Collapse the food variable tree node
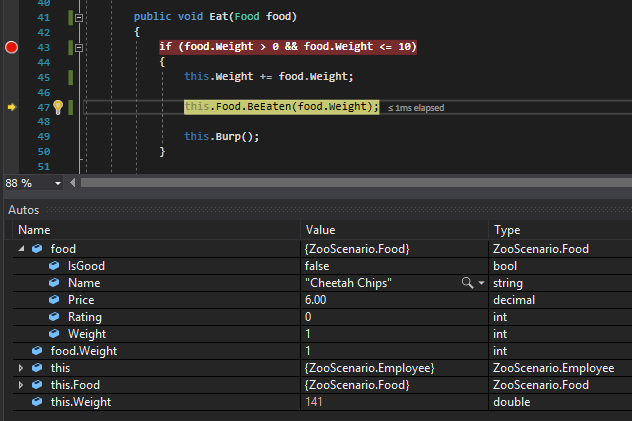 tap(22, 249)
